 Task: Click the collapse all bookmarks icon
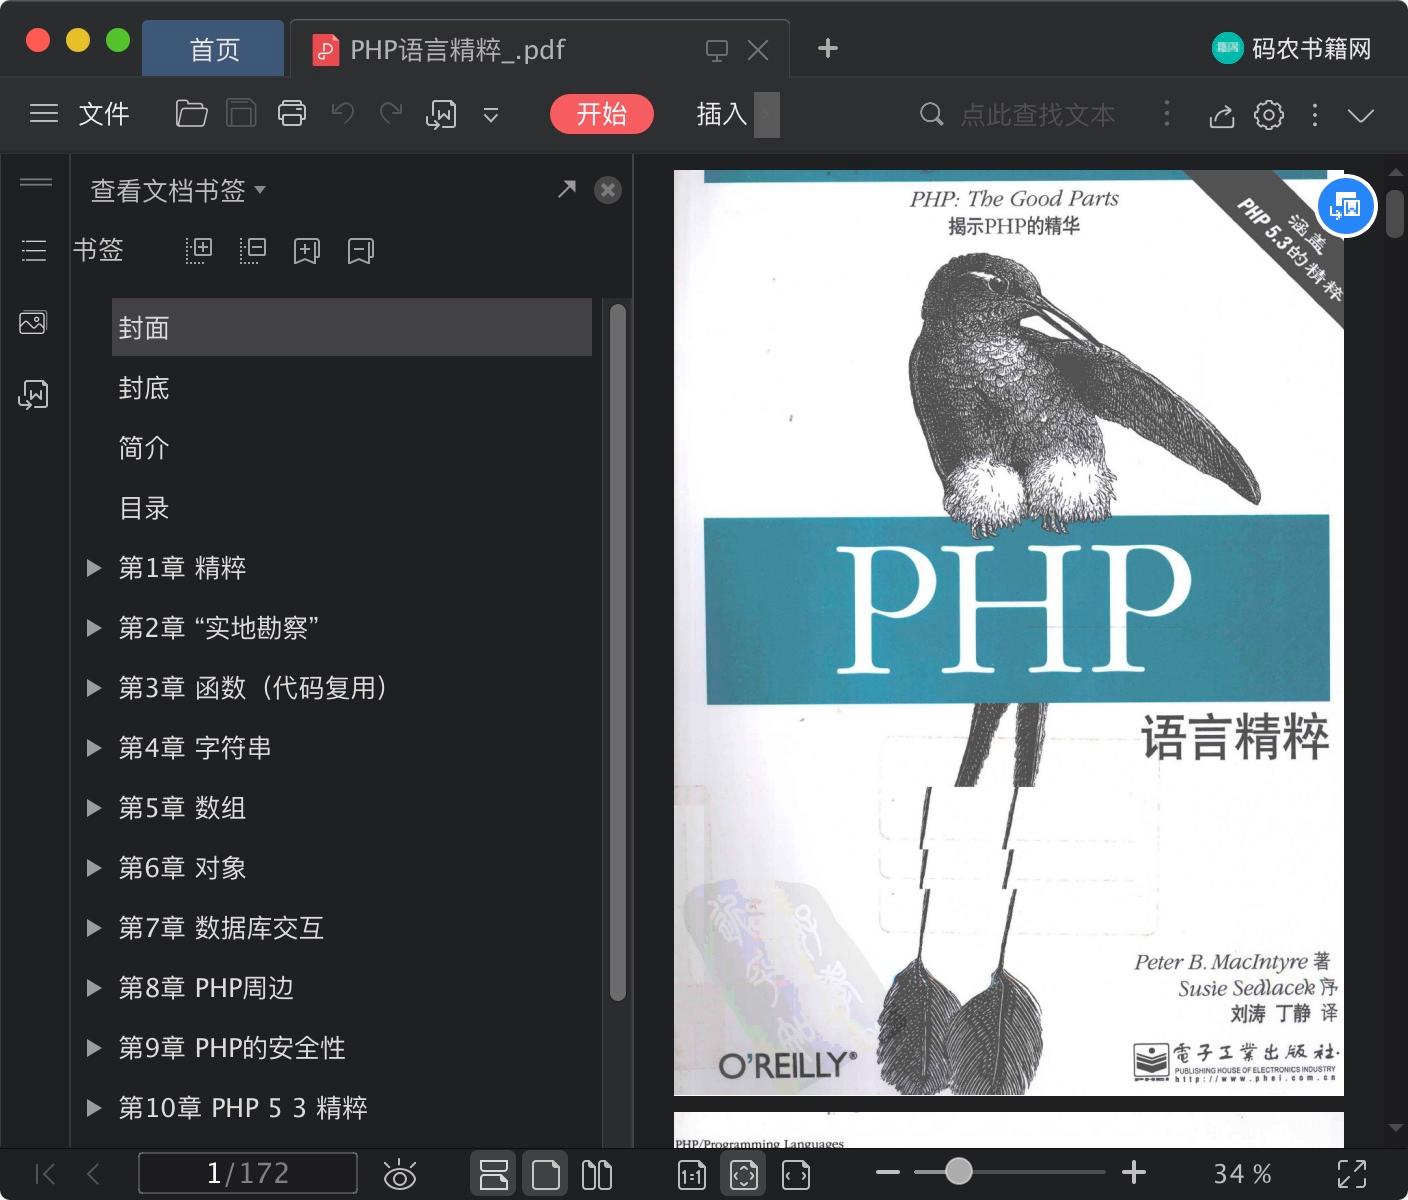pyautogui.click(x=253, y=250)
